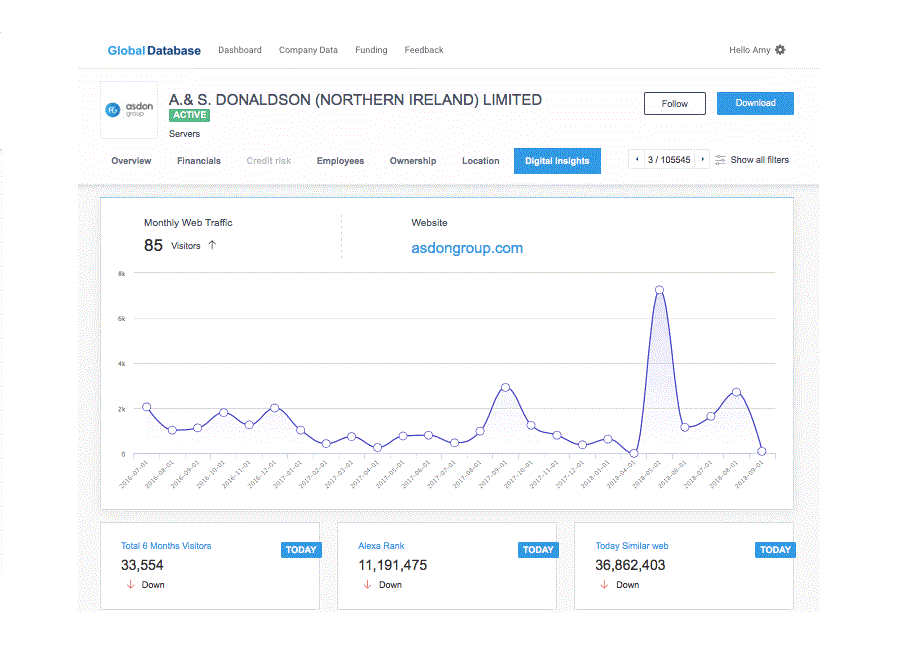Click the 3 / 105545 record counter
The width and height of the screenshot is (897, 658).
669,160
